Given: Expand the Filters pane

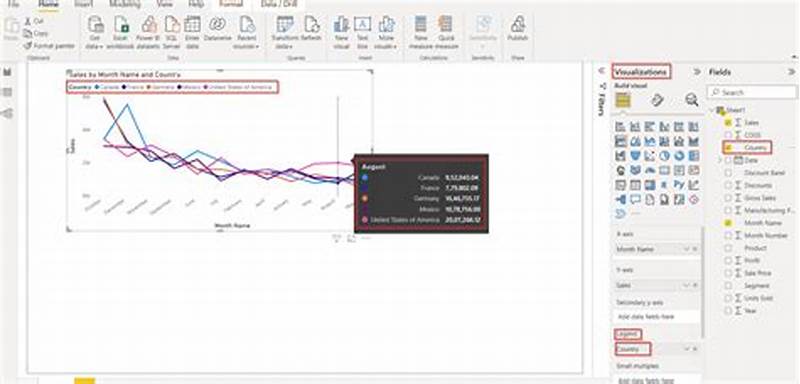Looking at the screenshot, I should pyautogui.click(x=601, y=71).
